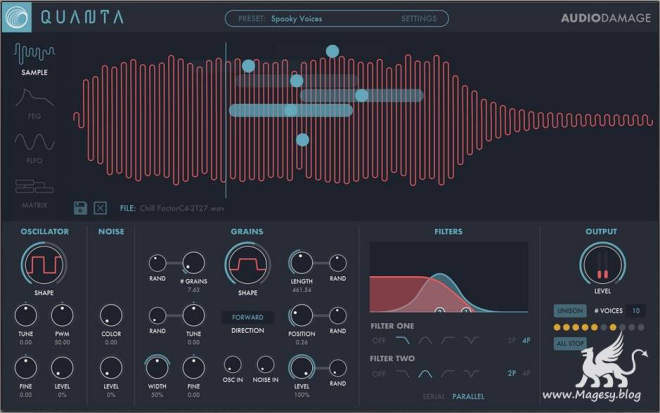
Task: Click the Output Level knob
Action: (x=602, y=265)
